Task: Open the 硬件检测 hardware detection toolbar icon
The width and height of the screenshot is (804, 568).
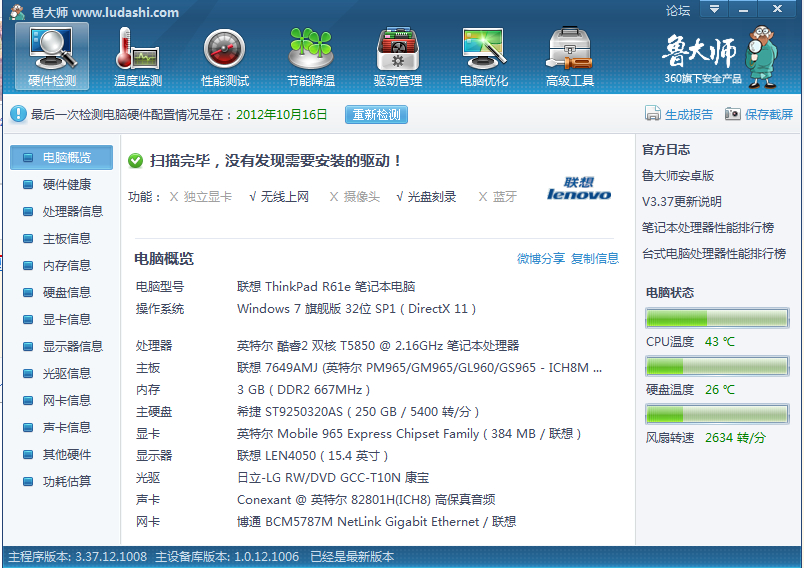Action: click(52, 56)
